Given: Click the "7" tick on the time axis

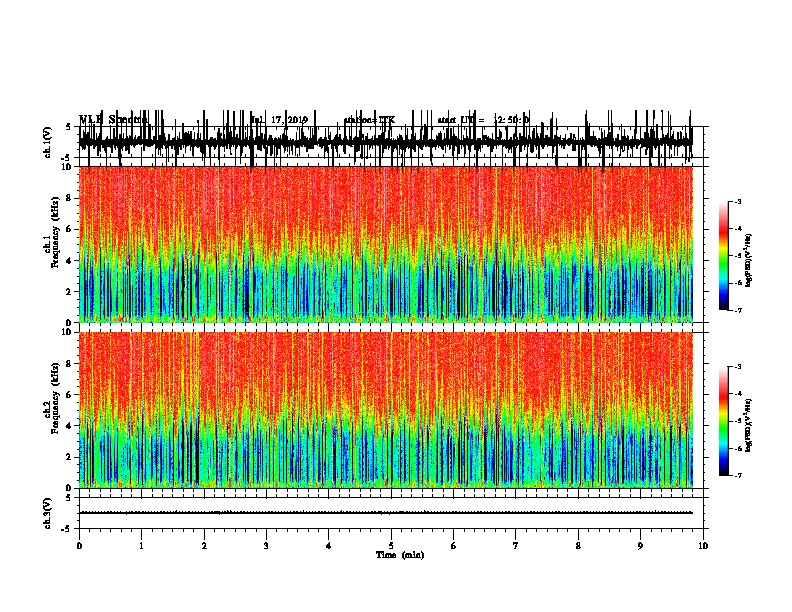Looking at the screenshot, I should click(x=516, y=546).
